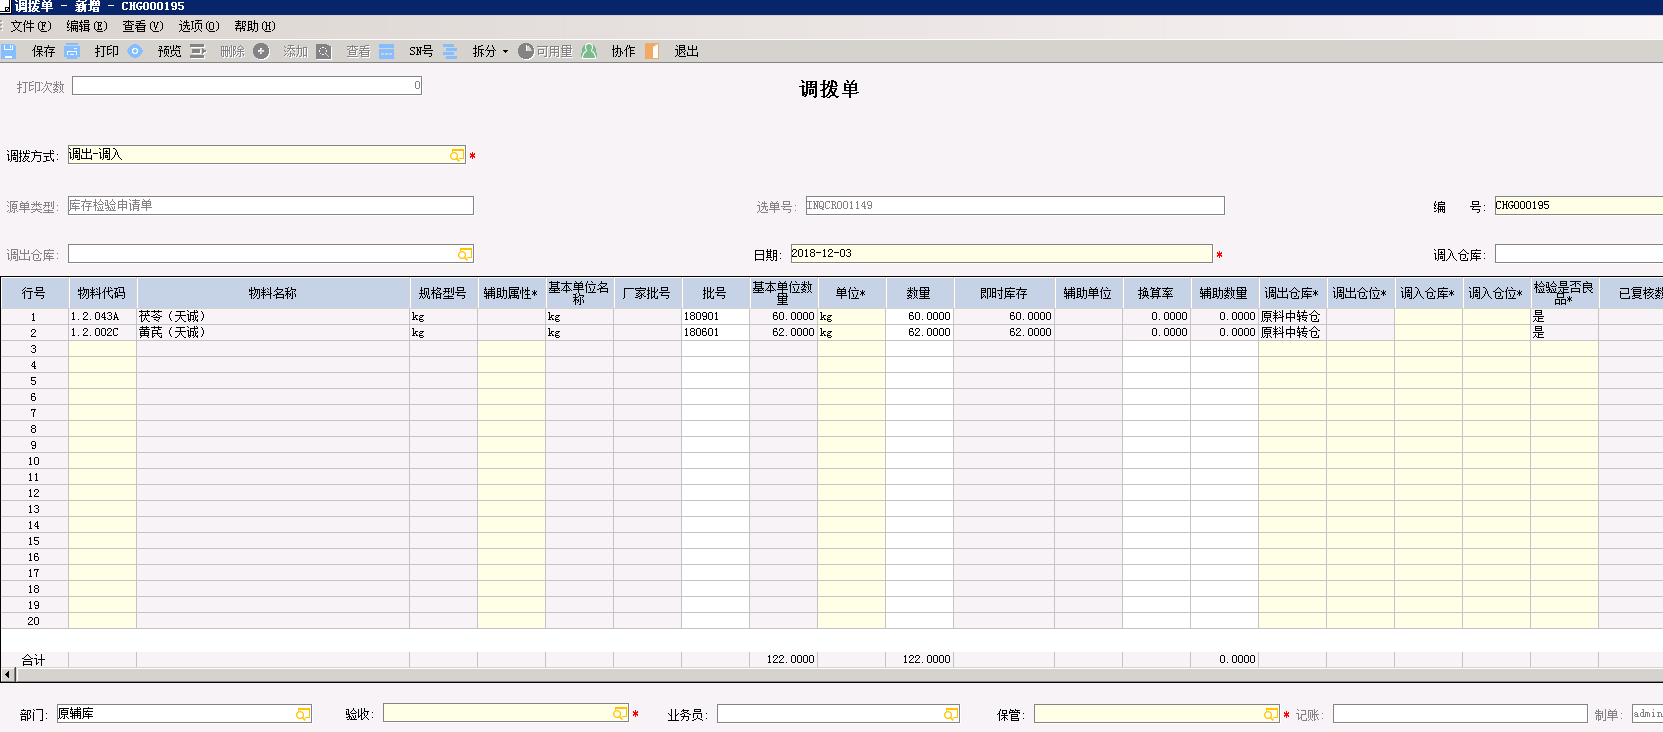Select the 辅助数量 column header

tap(1224, 293)
